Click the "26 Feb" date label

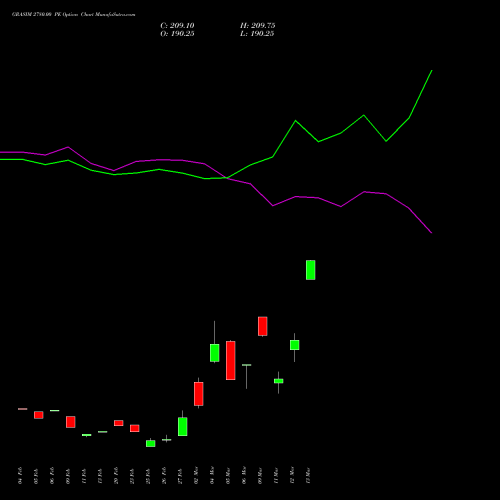164,476
